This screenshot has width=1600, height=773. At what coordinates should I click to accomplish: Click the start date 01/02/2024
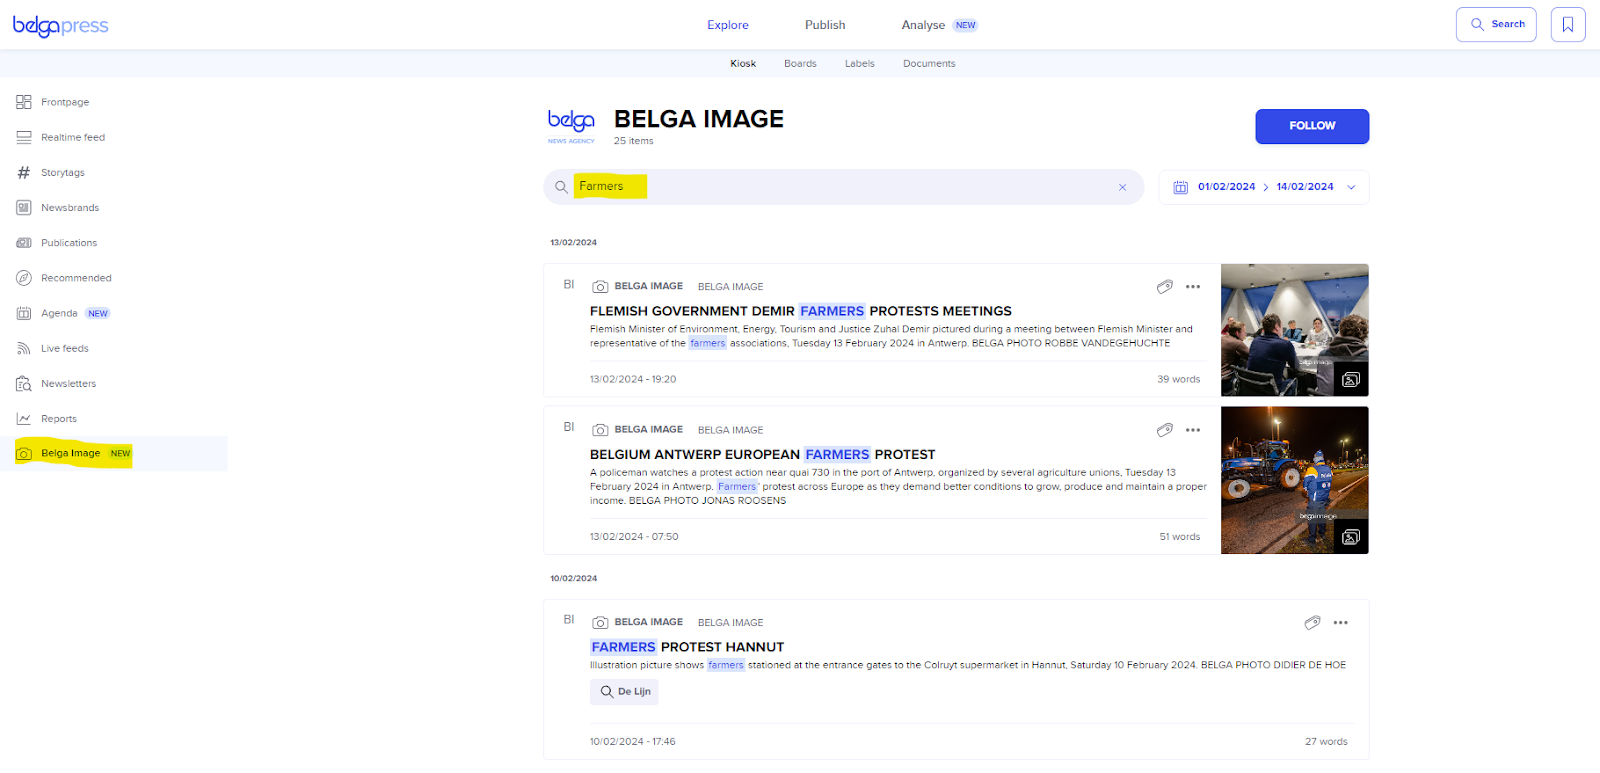pos(1226,187)
